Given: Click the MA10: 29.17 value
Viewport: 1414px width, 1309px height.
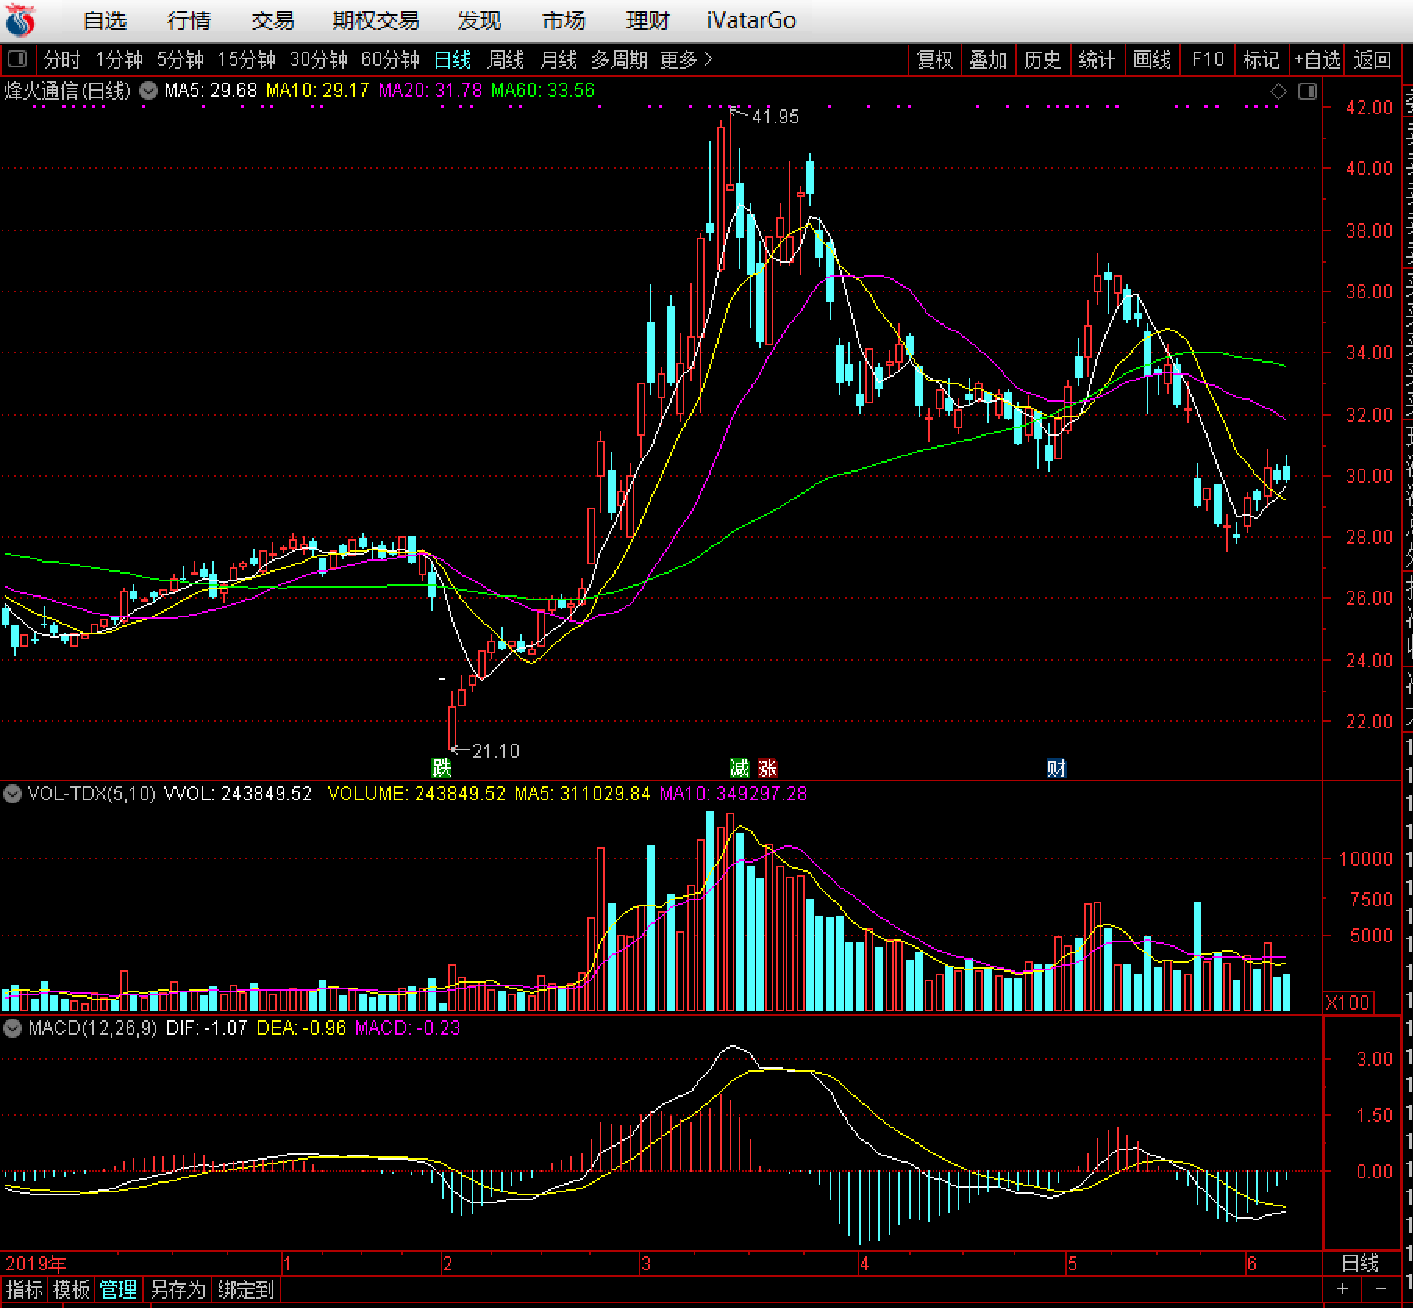Looking at the screenshot, I should (x=318, y=91).
